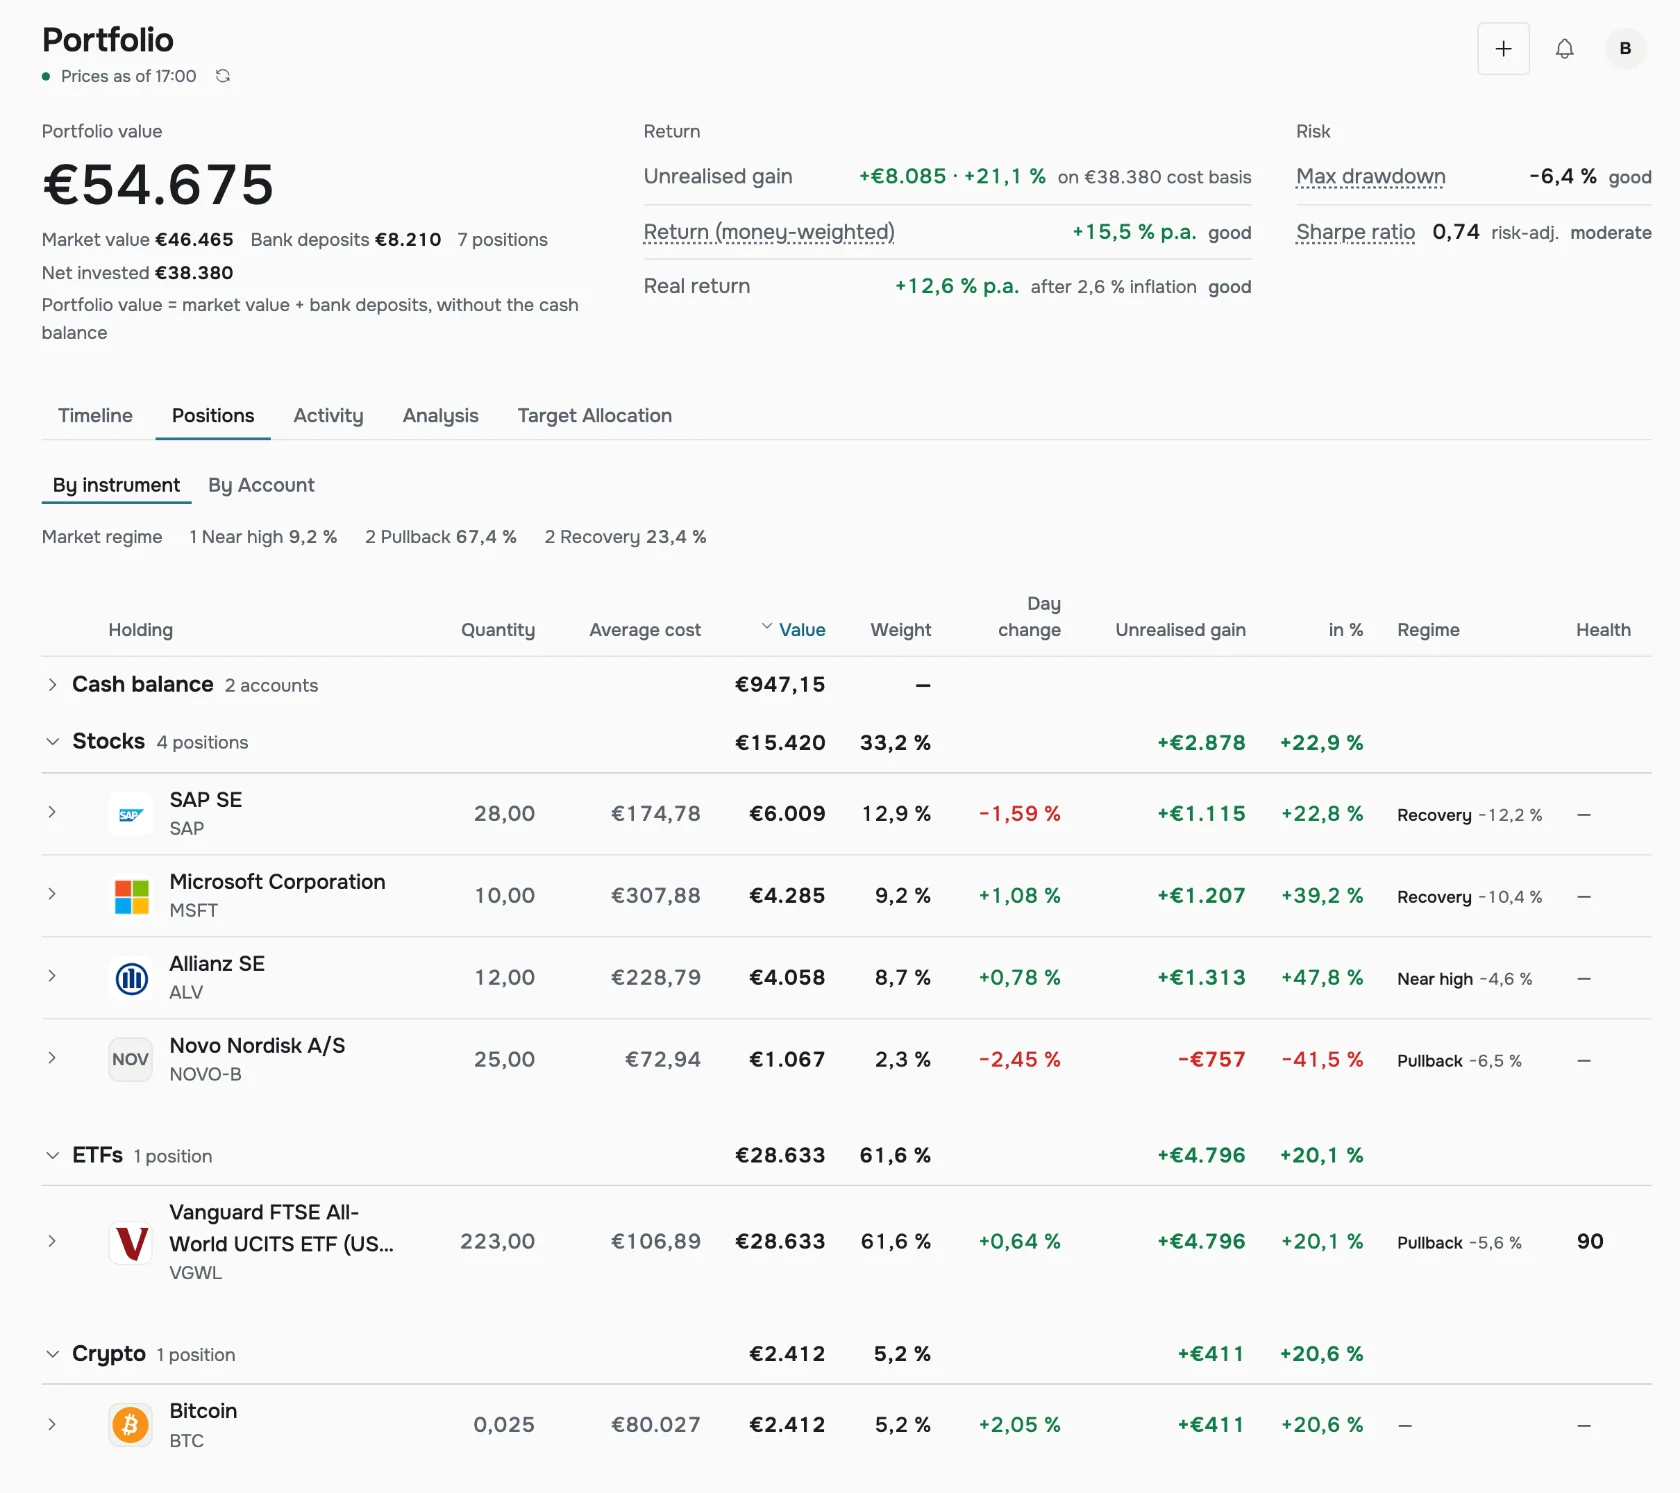The width and height of the screenshot is (1680, 1493).
Task: Expand the Microsoft Corporation row
Action: point(52,894)
